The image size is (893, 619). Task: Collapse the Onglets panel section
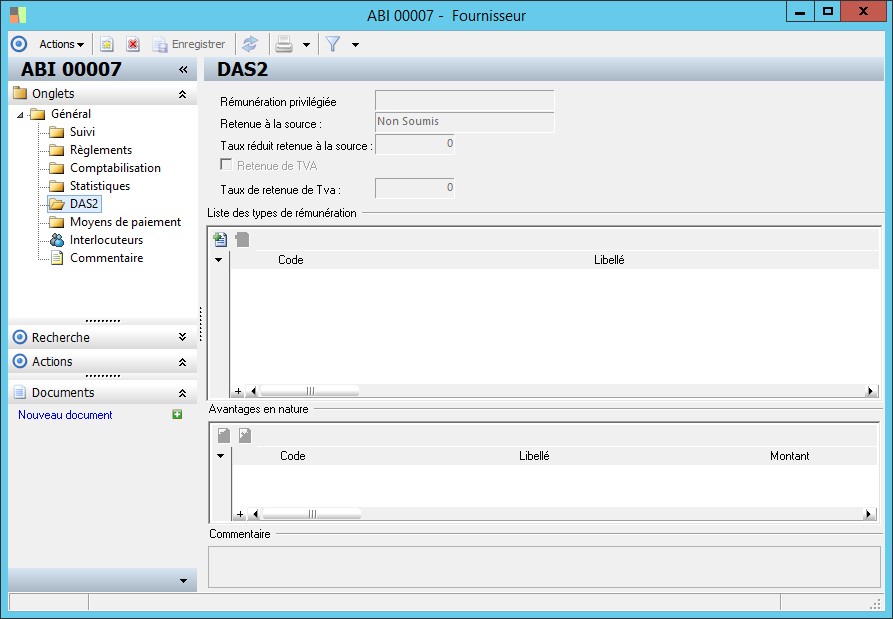[x=181, y=94]
